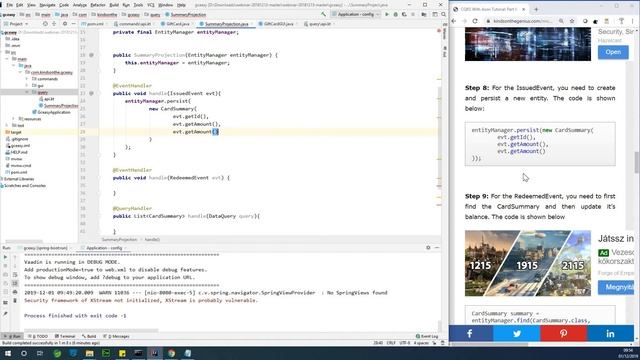Screen dimensions: 640x360
Task: Click the CRLF line separator in status bar
Action: pos(391,343)
